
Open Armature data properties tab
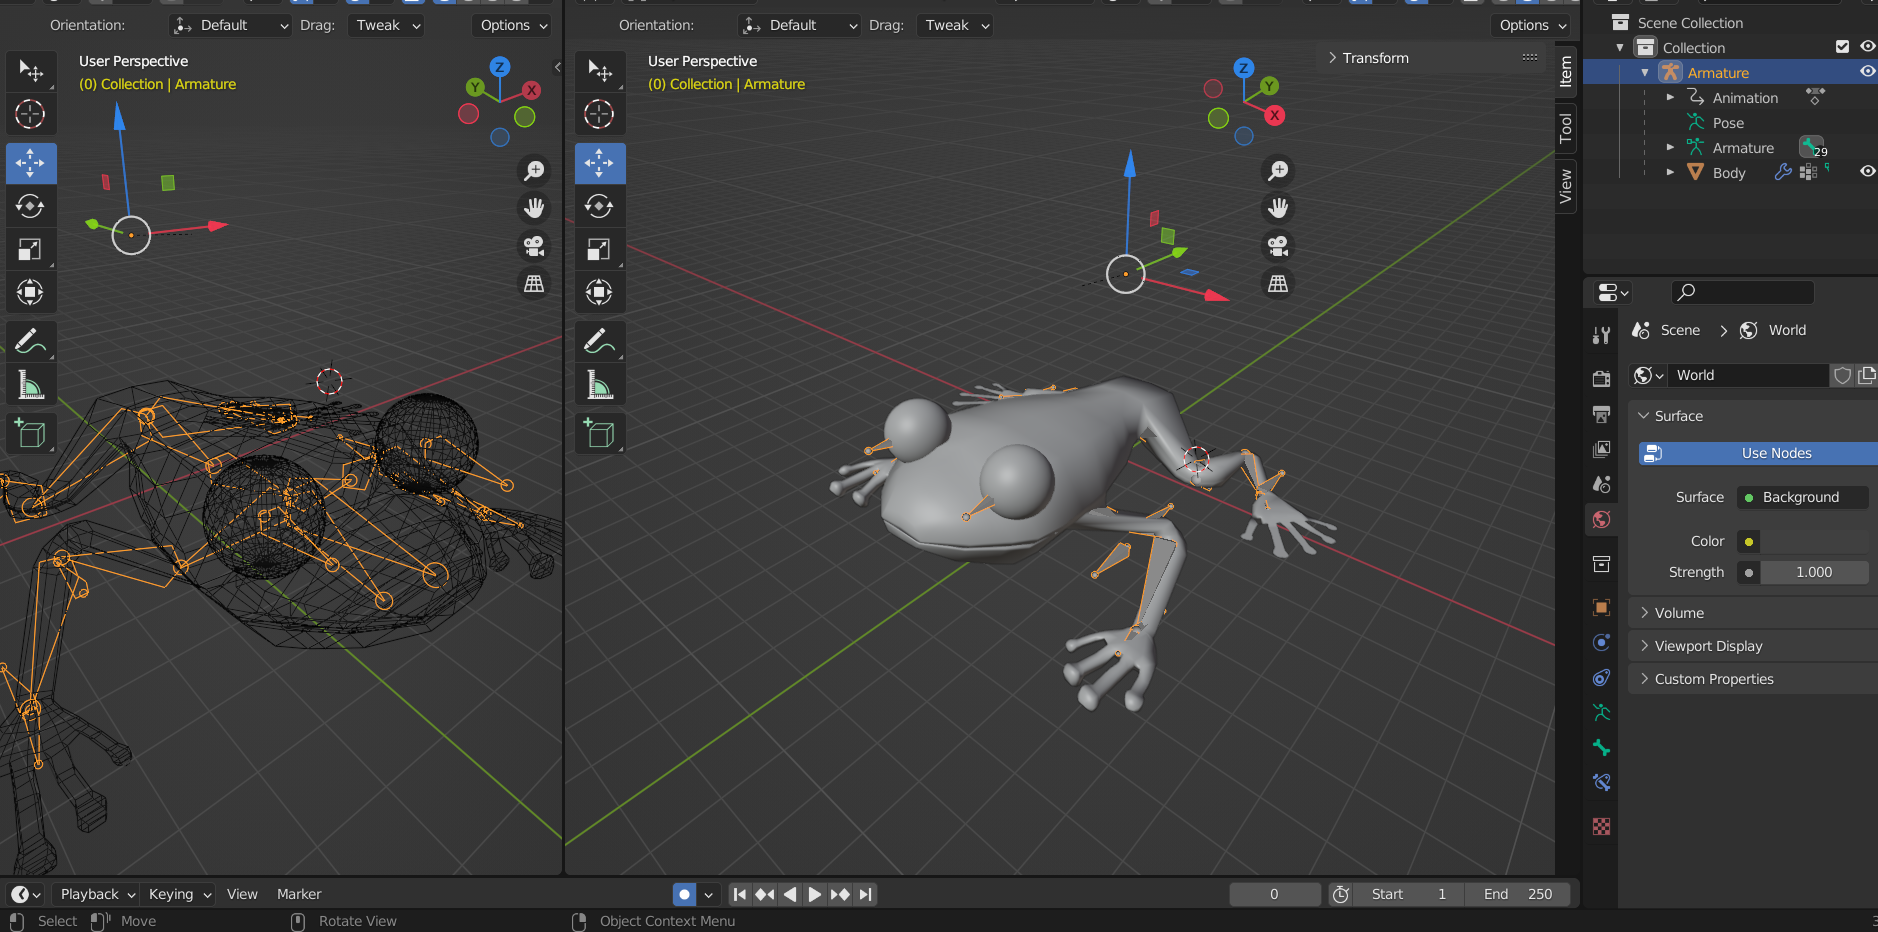(x=1601, y=712)
